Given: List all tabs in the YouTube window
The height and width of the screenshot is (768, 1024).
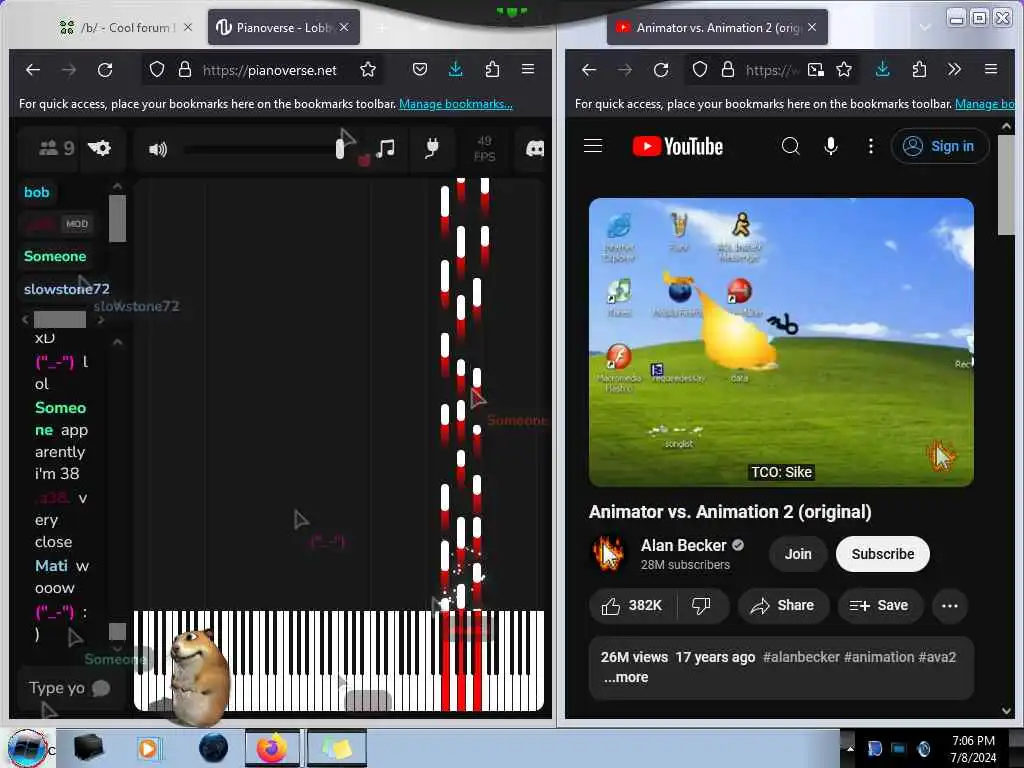Looking at the screenshot, I should pyautogui.click(x=925, y=27).
